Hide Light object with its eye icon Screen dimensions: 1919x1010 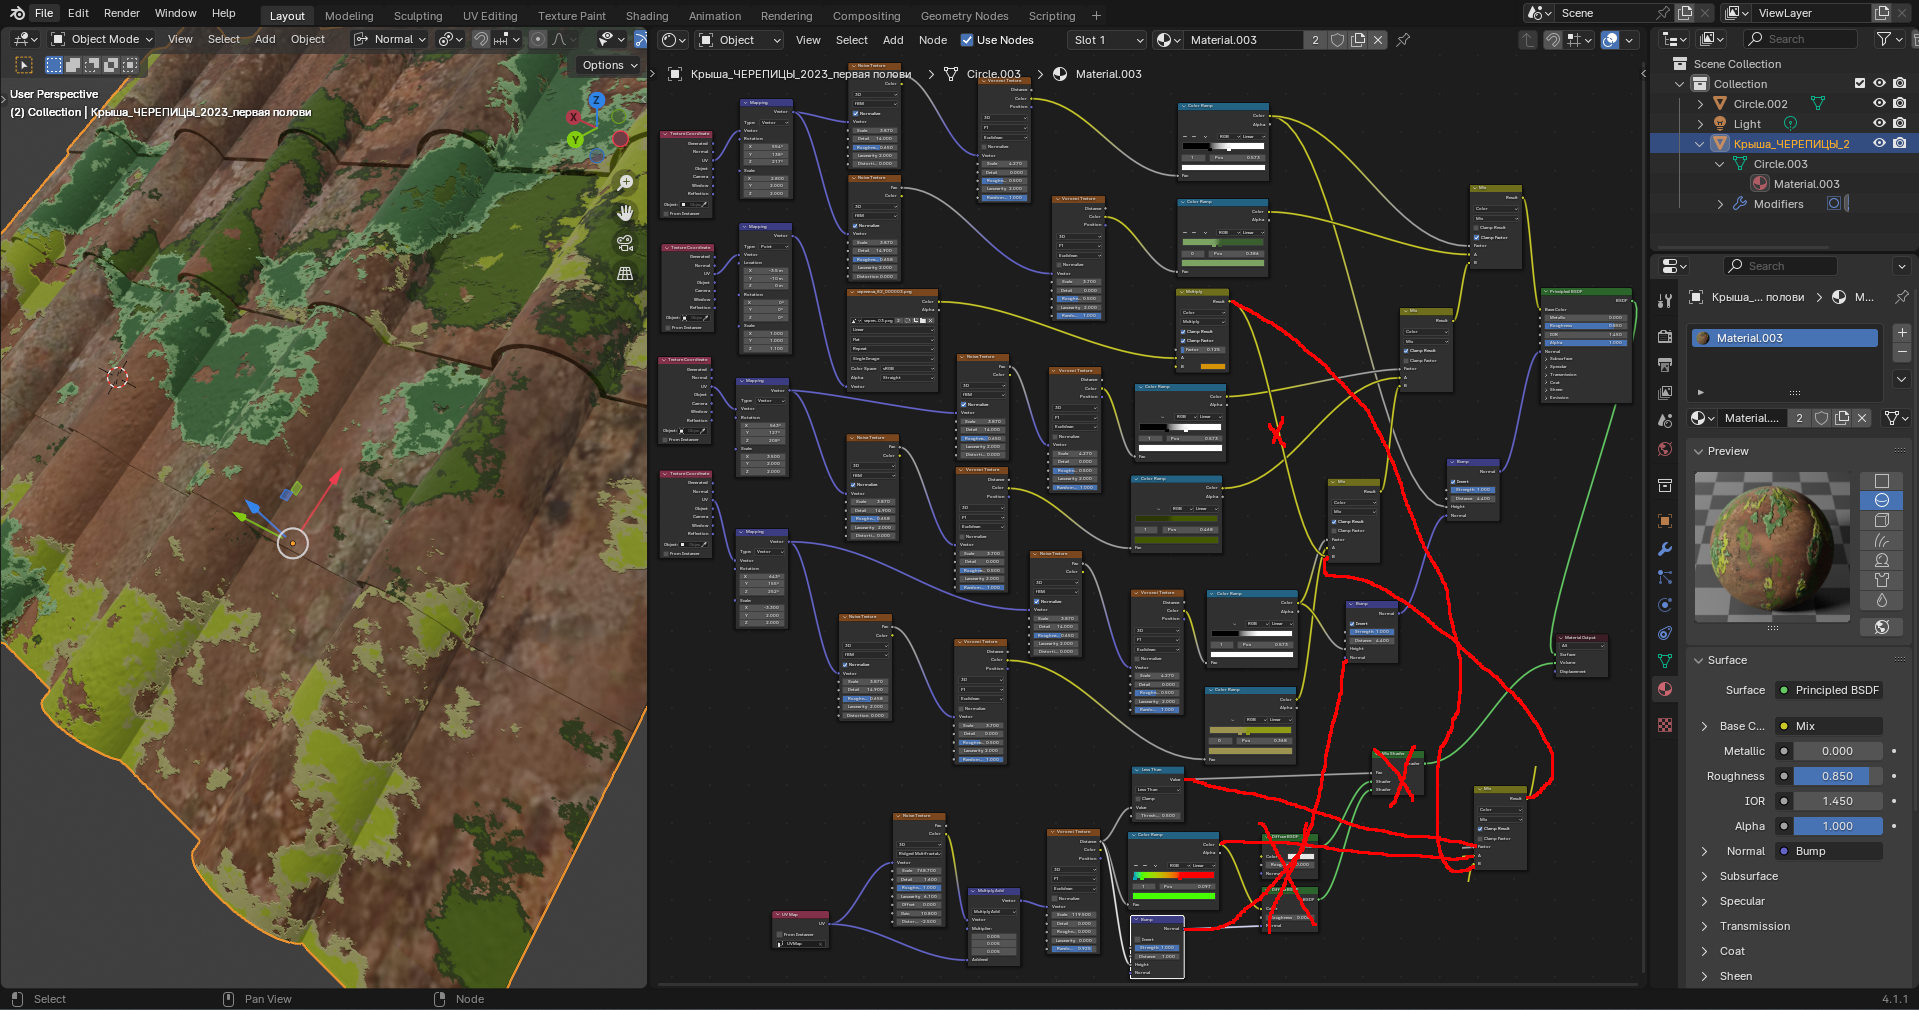[1879, 124]
